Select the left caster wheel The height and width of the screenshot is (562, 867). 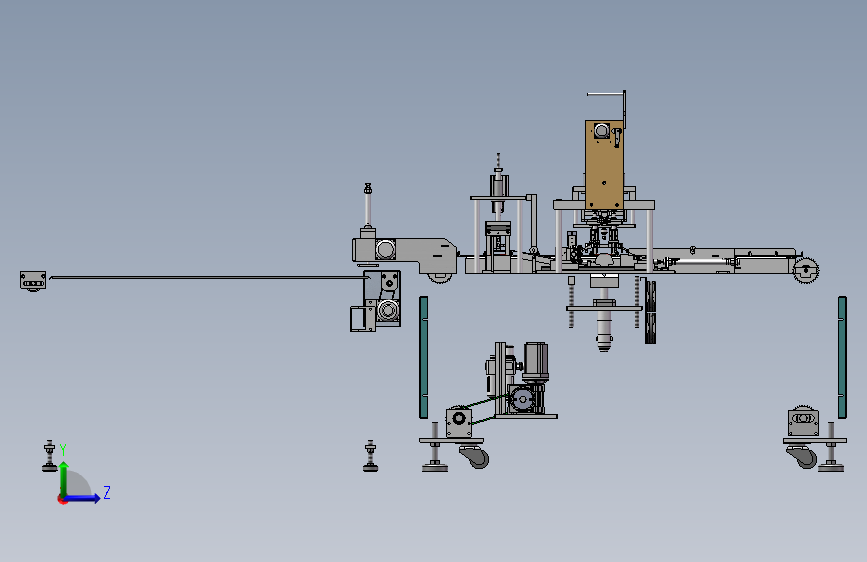[474, 457]
